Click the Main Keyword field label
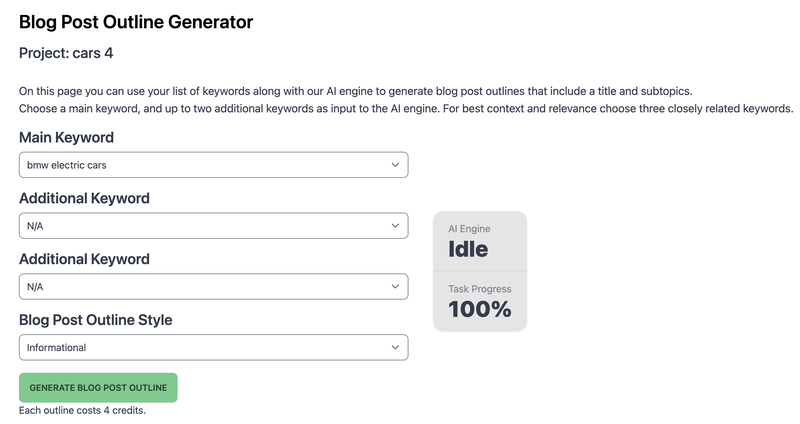The width and height of the screenshot is (800, 424). pyautogui.click(x=66, y=138)
